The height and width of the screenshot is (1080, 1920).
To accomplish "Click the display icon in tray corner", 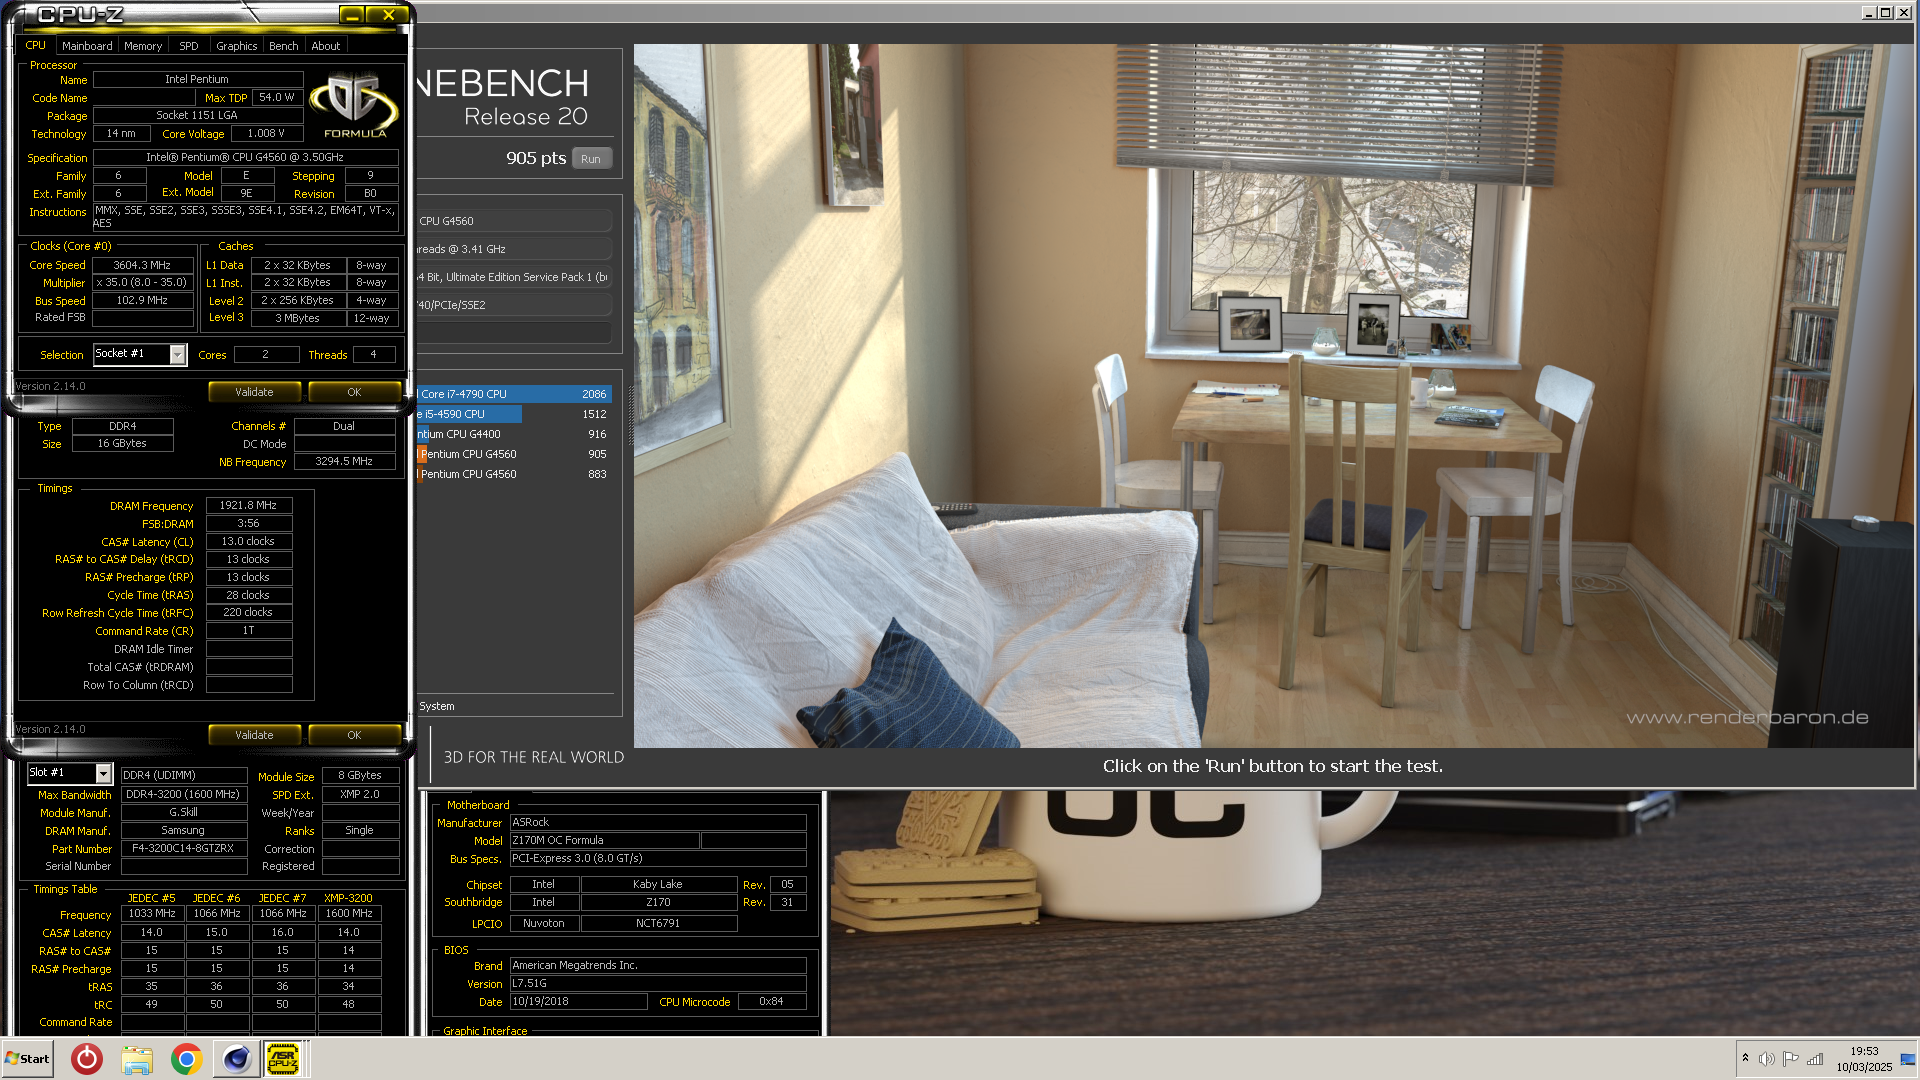I will (1908, 1059).
